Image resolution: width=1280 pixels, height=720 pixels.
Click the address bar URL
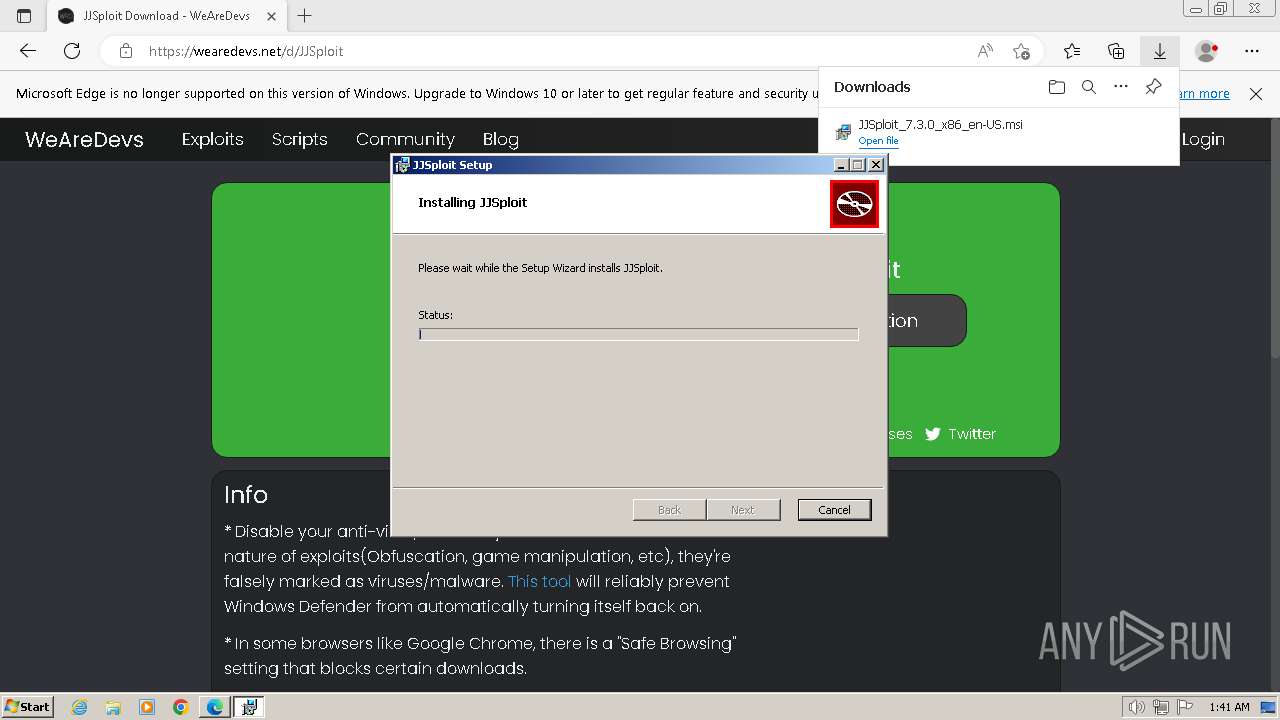coord(246,51)
